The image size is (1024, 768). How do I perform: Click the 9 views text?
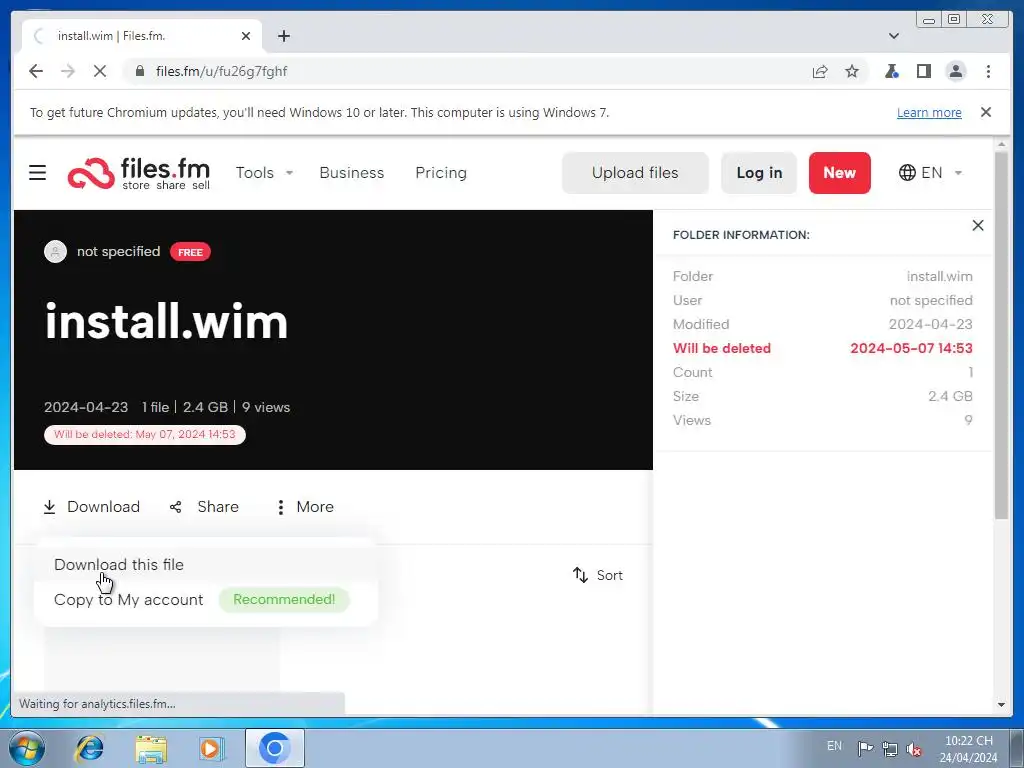[266, 407]
